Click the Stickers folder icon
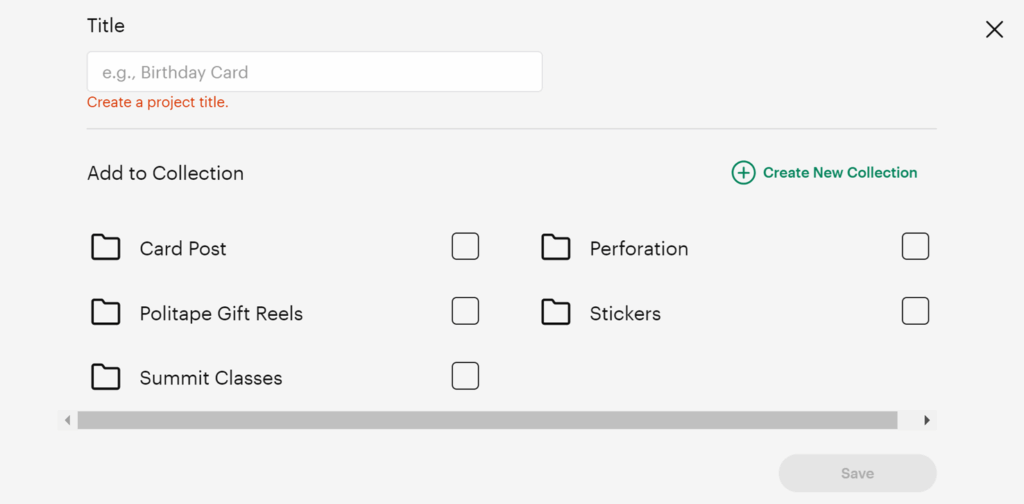1024x504 pixels. [x=555, y=312]
